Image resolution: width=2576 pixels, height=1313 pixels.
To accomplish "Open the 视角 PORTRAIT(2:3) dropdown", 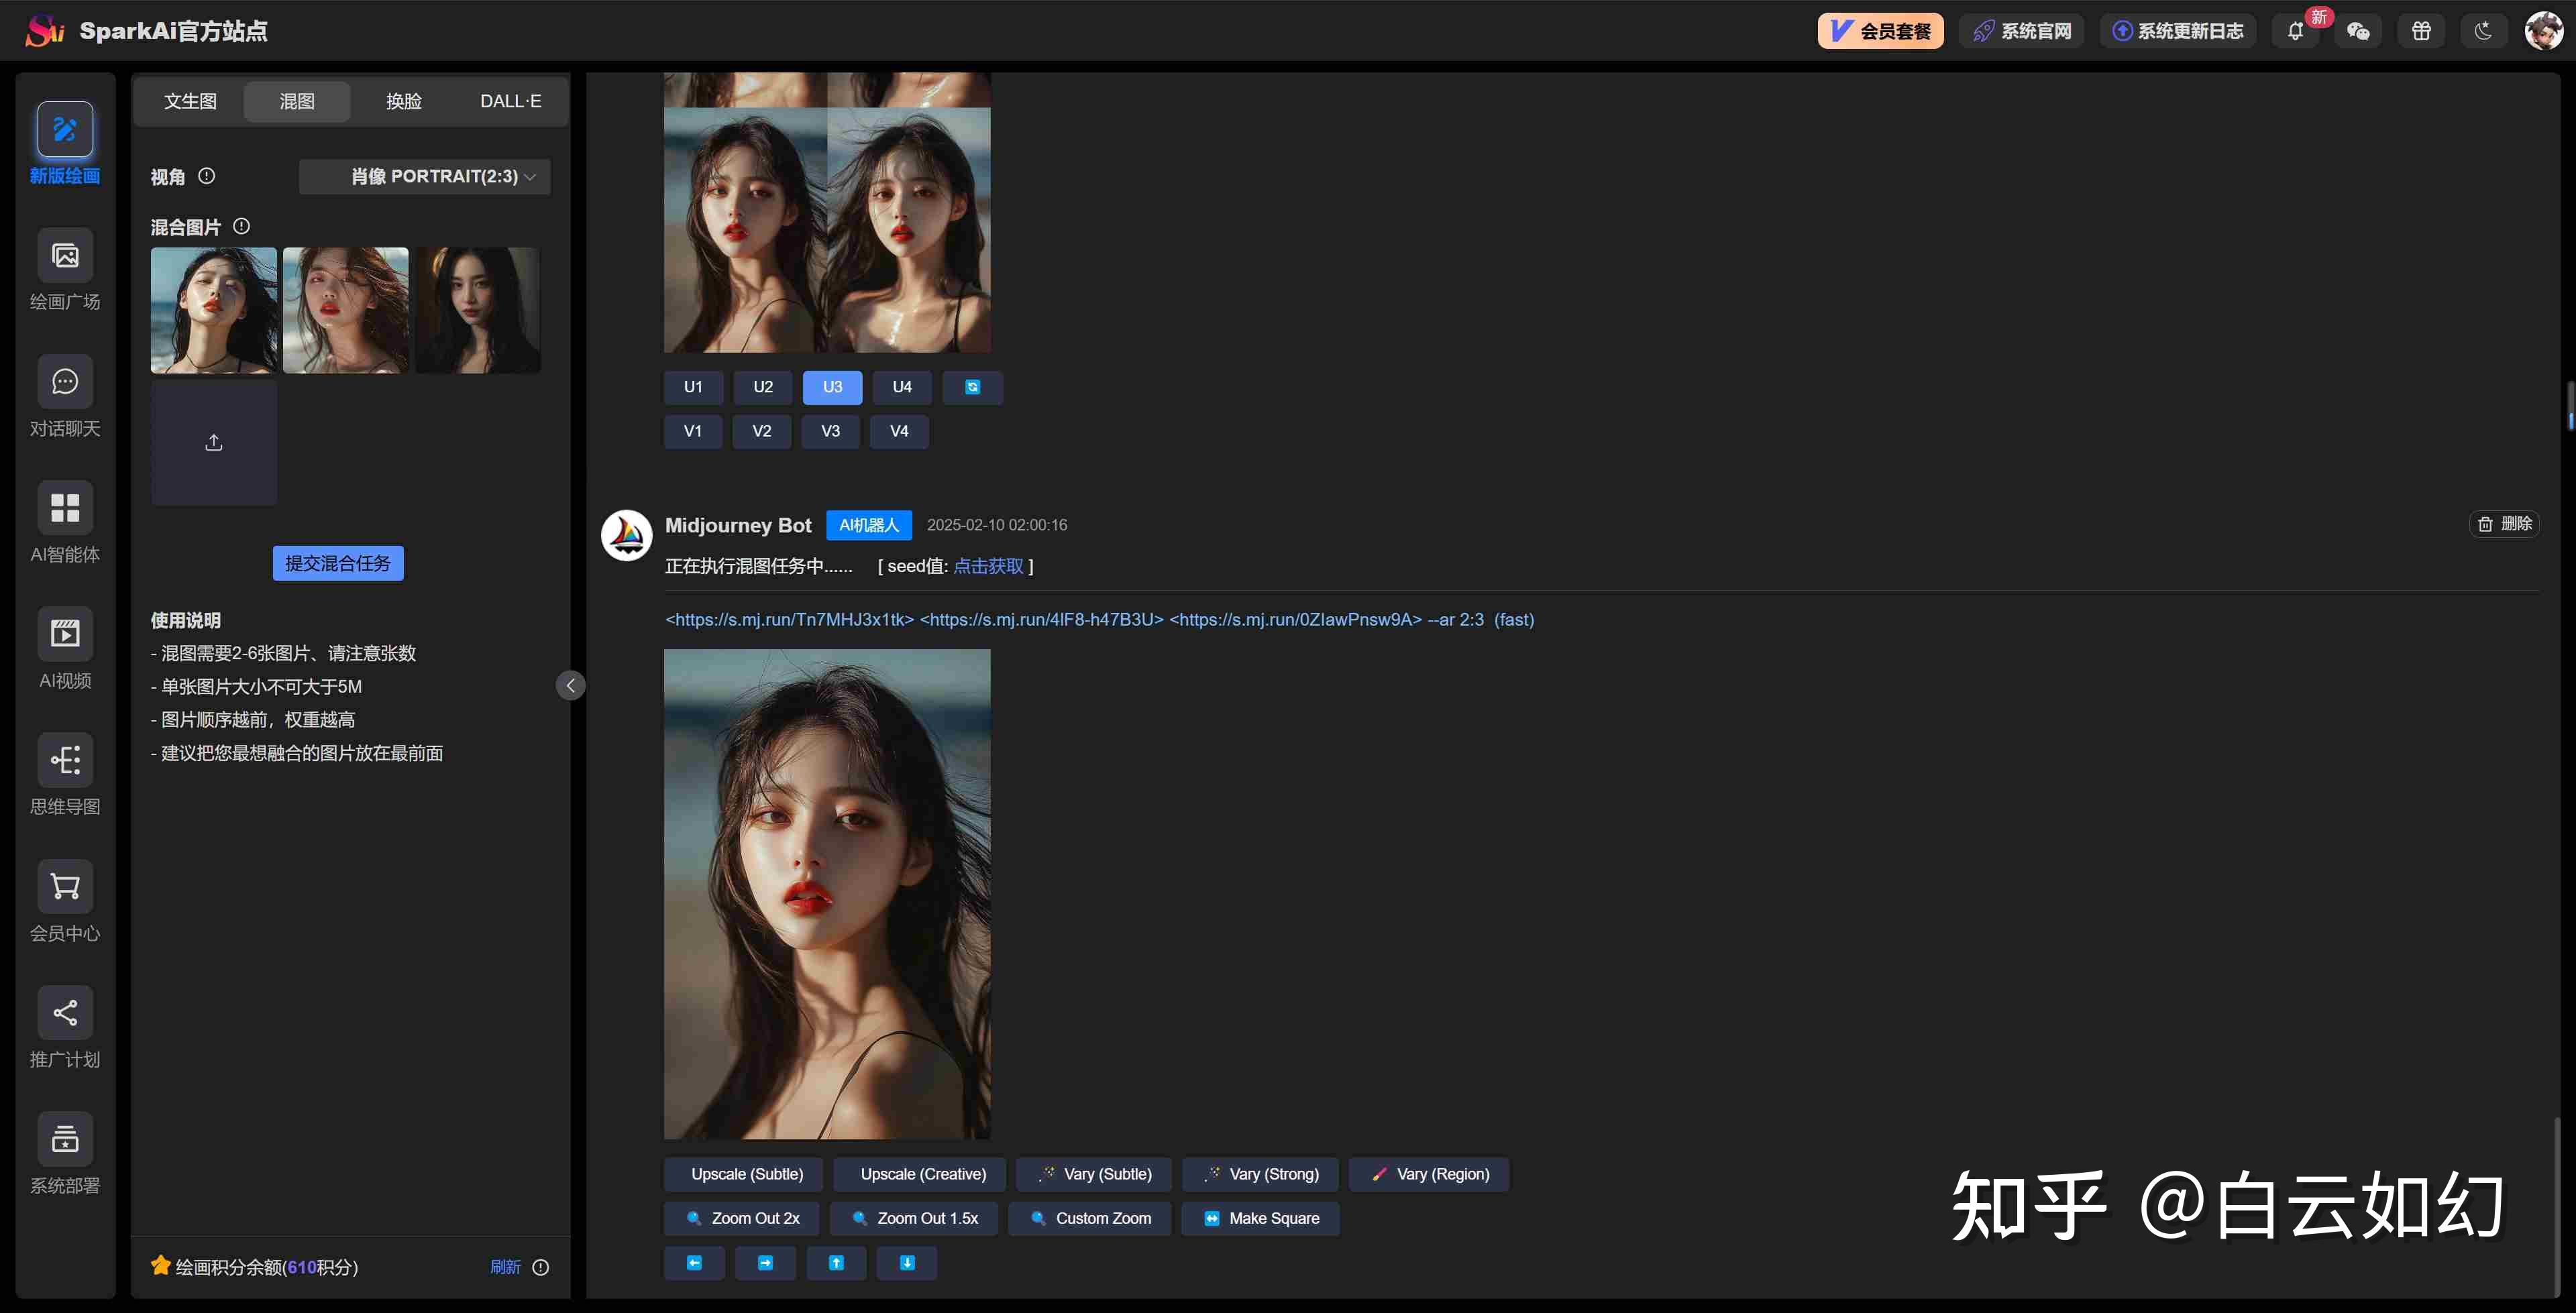I will pyautogui.click(x=425, y=176).
